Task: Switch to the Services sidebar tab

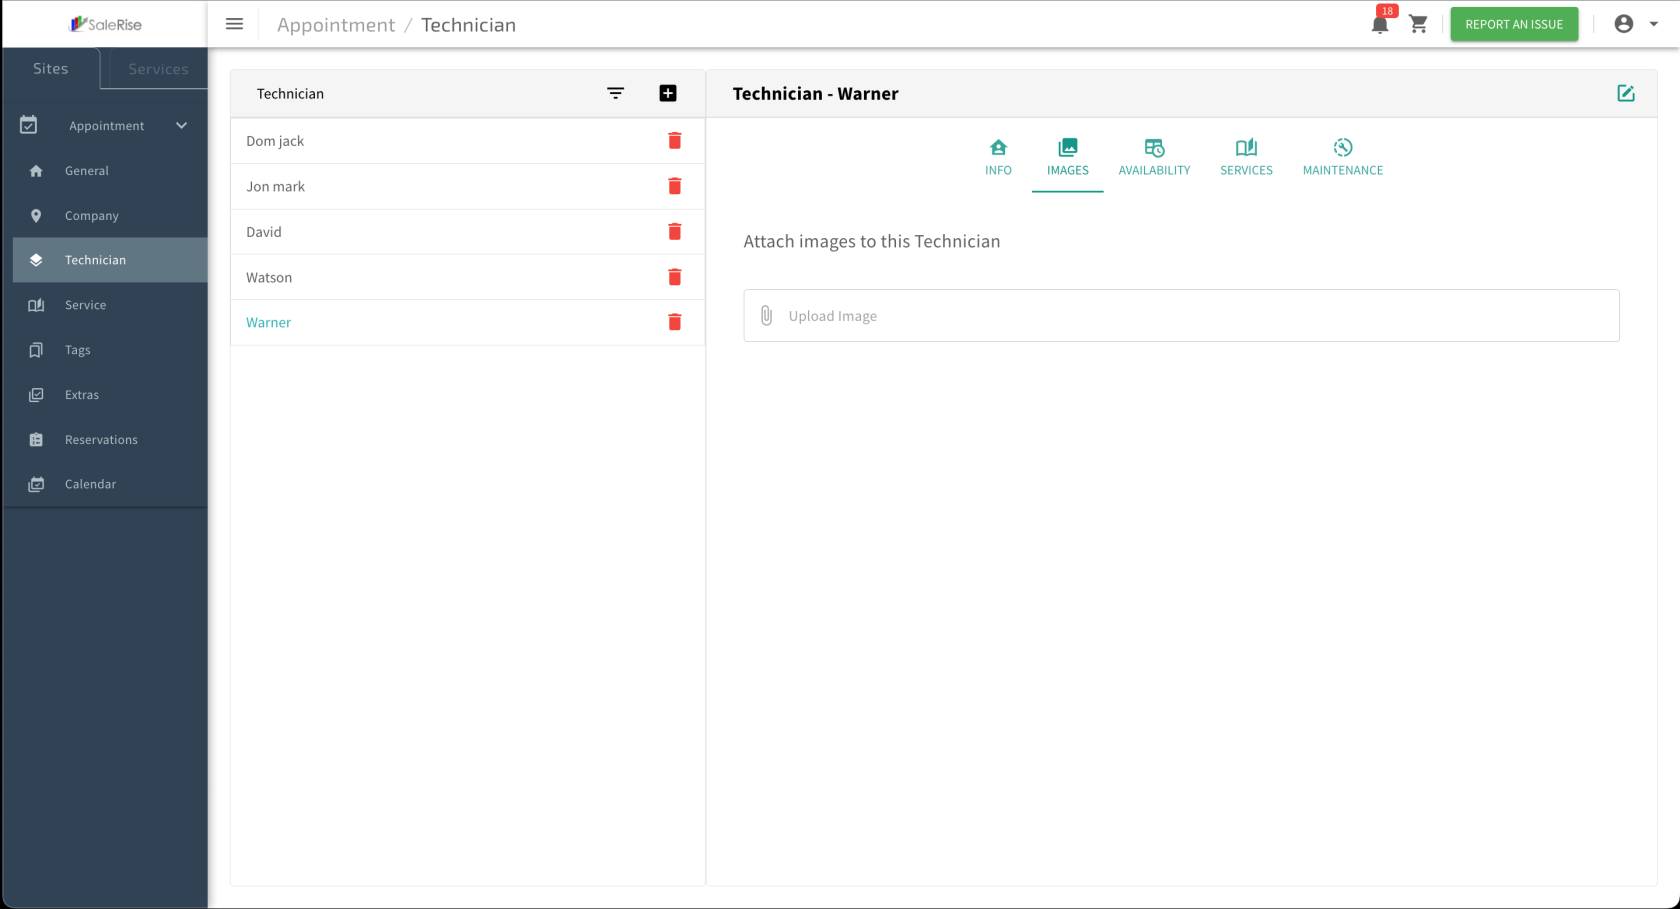Action: (158, 69)
